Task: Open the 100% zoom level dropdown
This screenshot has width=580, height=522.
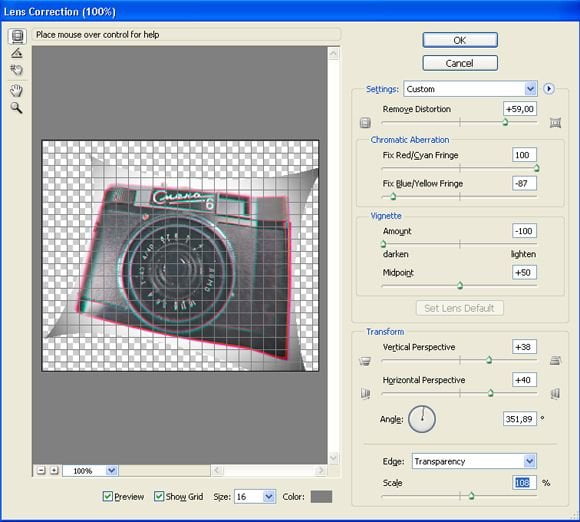Action: 90,471
